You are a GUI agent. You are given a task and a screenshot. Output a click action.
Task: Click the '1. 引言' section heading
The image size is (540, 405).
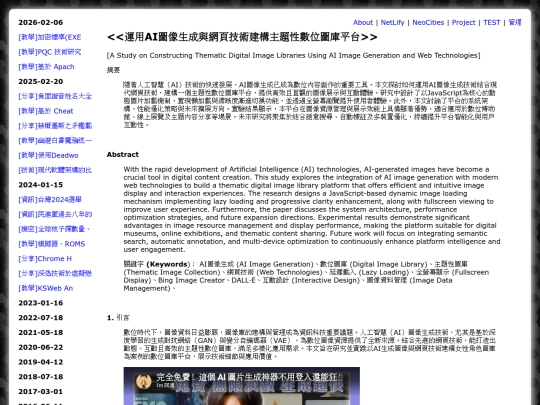coord(118,318)
